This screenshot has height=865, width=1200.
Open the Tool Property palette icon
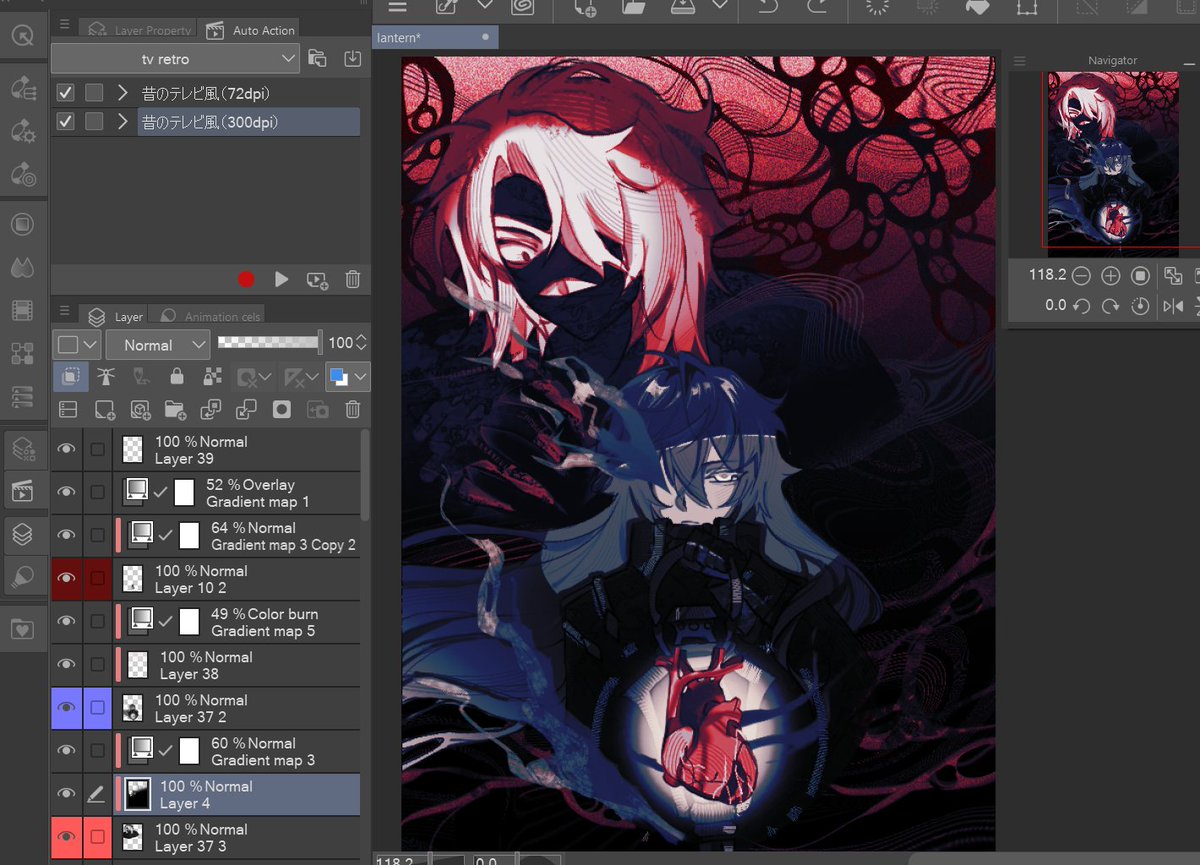click(x=22, y=131)
